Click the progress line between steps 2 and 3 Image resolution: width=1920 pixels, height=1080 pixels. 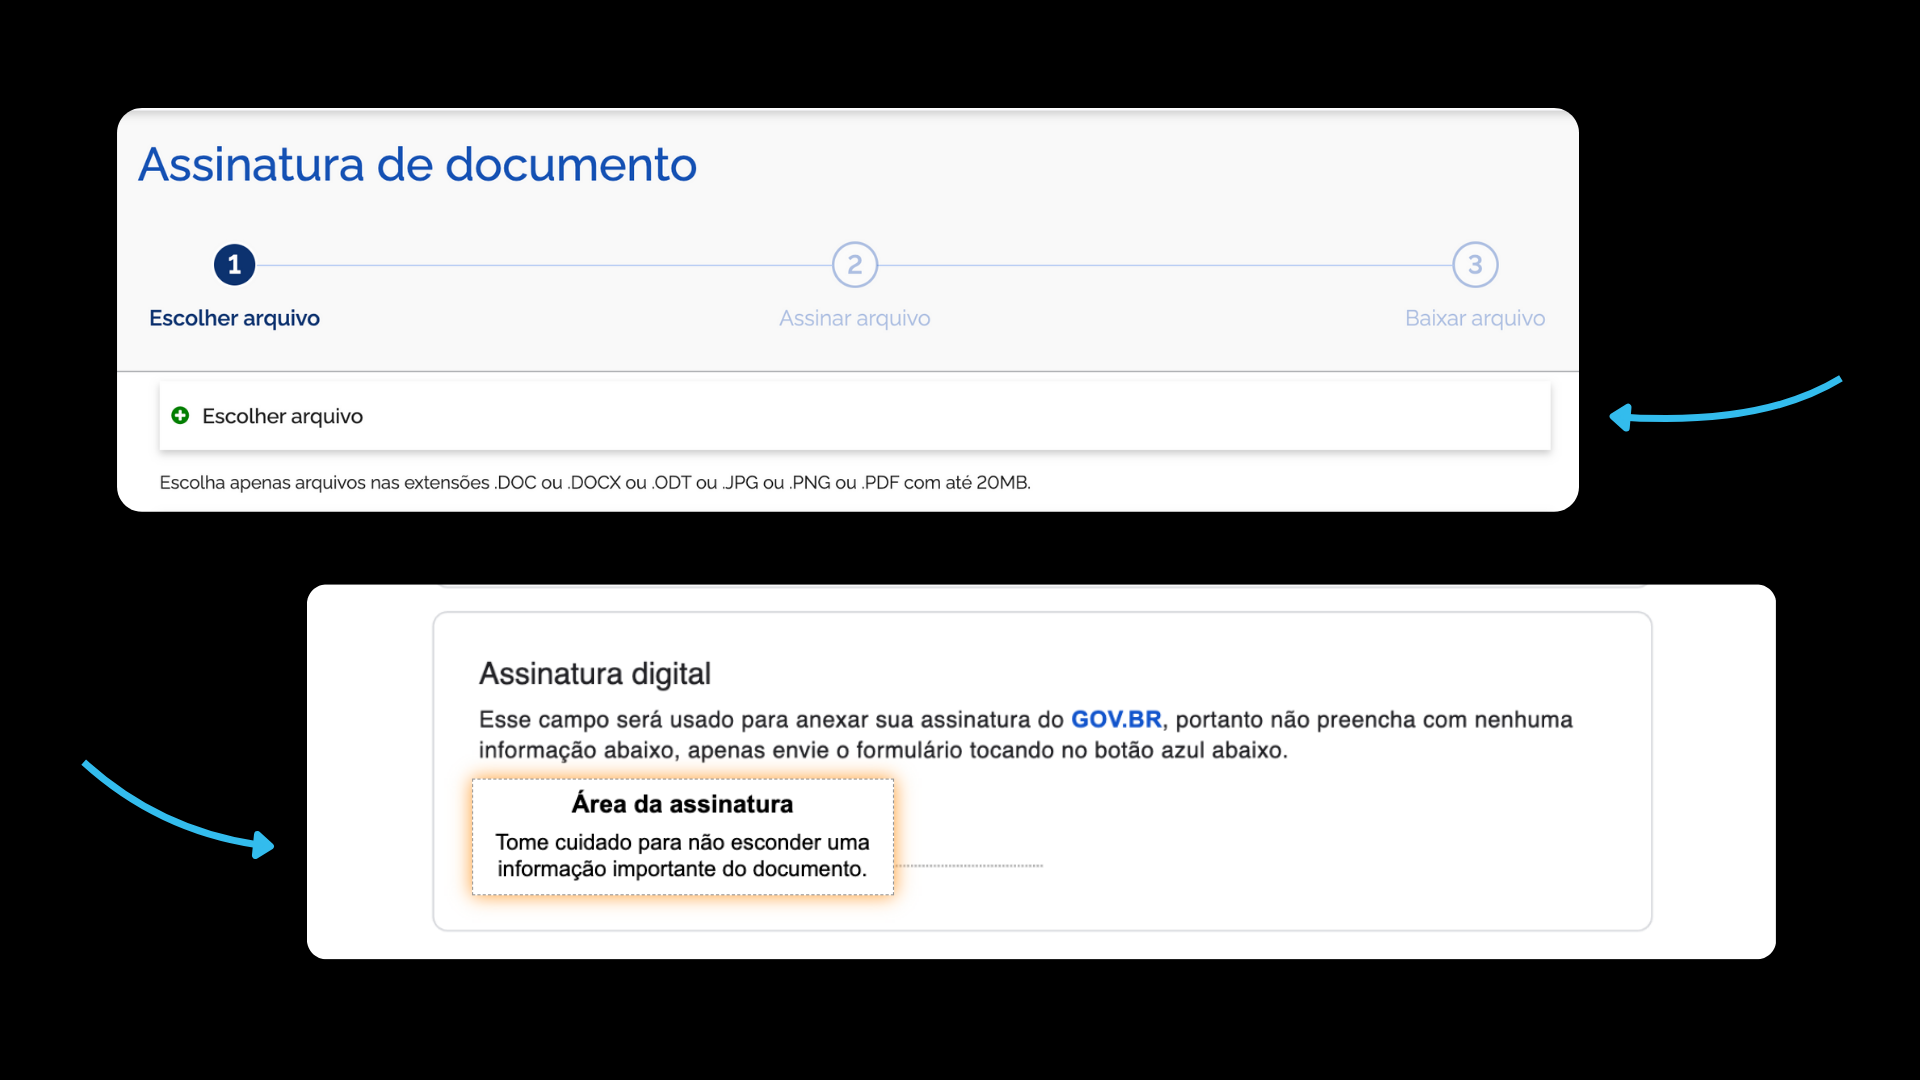pyautogui.click(x=1165, y=265)
